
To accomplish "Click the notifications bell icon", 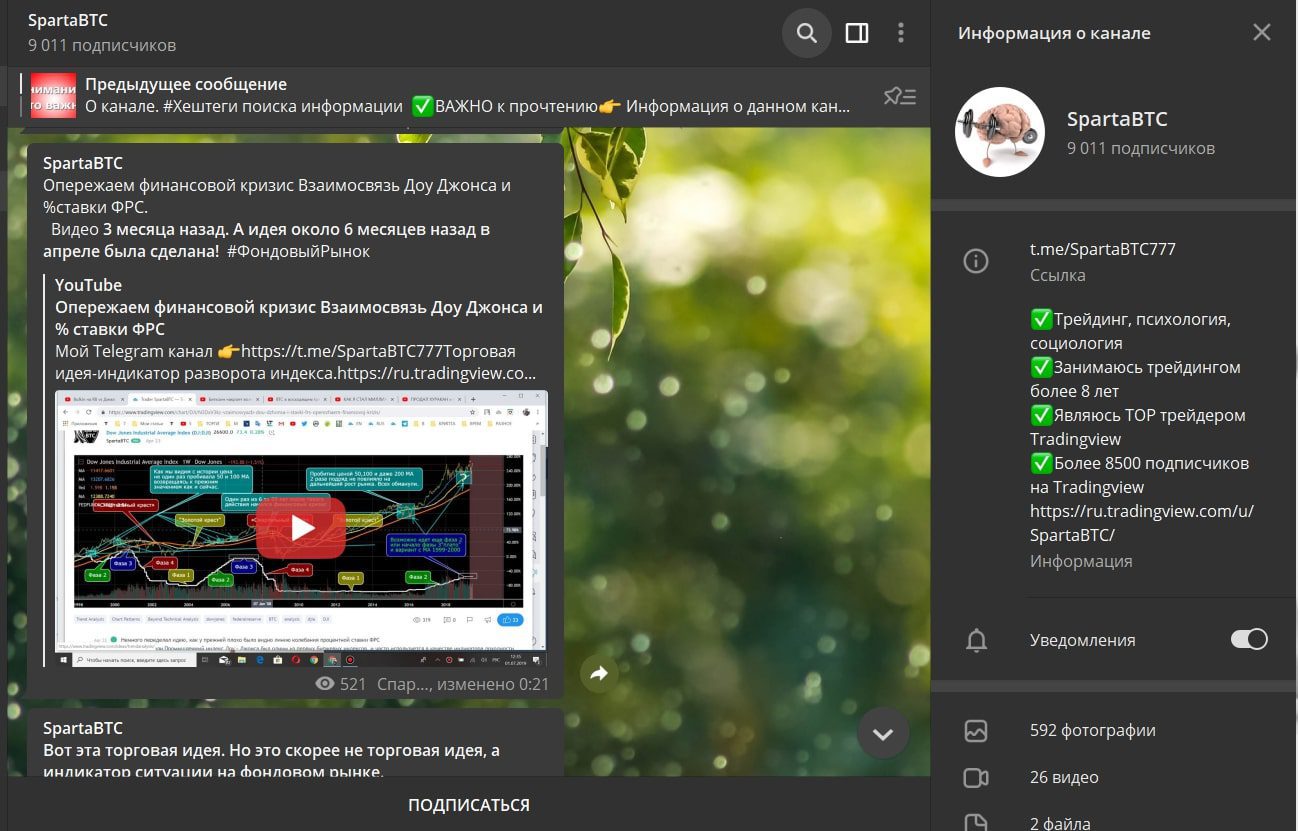I will pyautogui.click(x=976, y=640).
